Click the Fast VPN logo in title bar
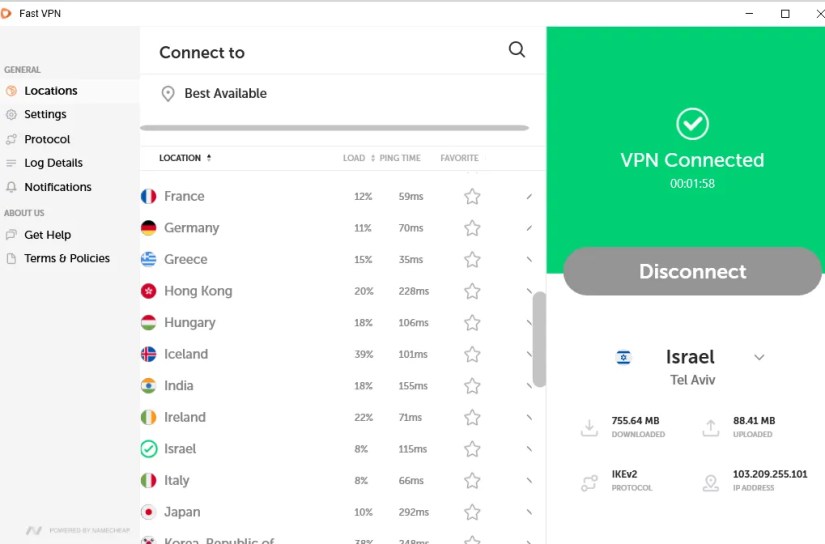The width and height of the screenshot is (825, 544). coord(6,14)
